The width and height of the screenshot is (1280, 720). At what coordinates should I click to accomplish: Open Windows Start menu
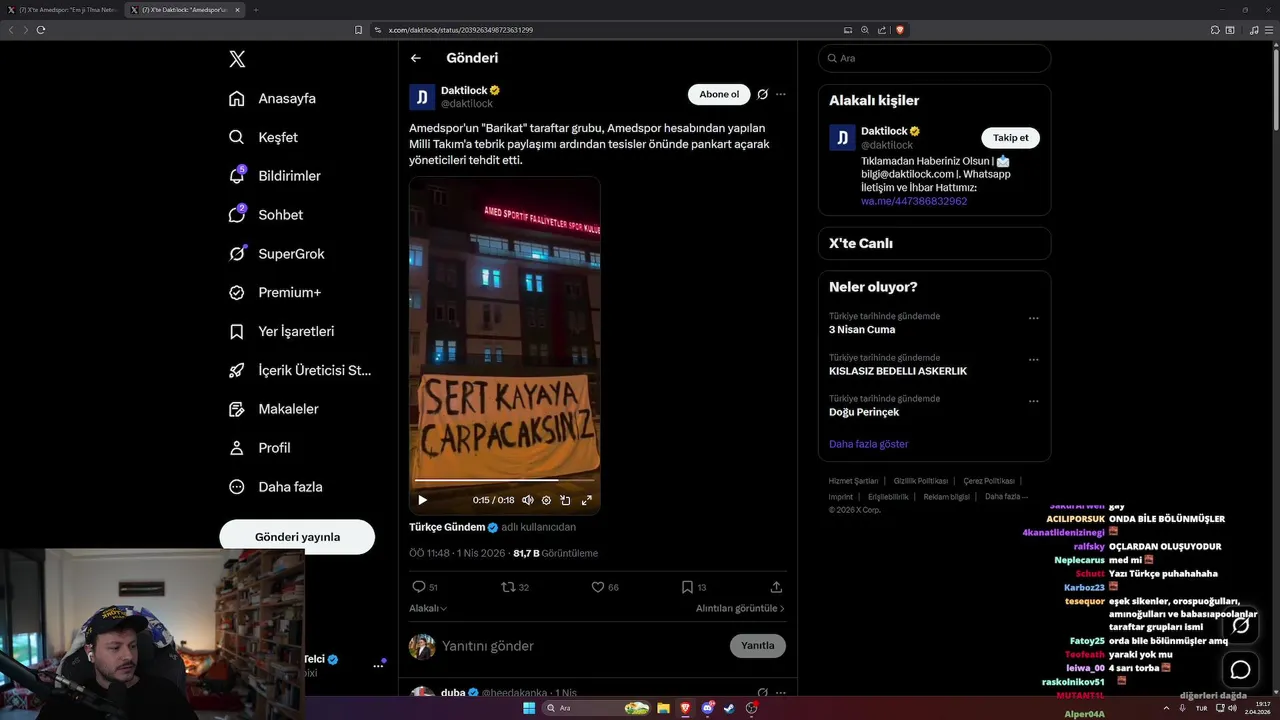point(529,708)
